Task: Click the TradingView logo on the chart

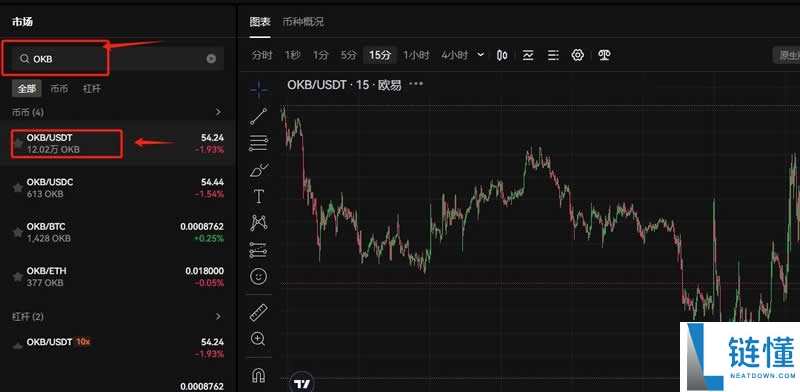Action: pos(302,384)
